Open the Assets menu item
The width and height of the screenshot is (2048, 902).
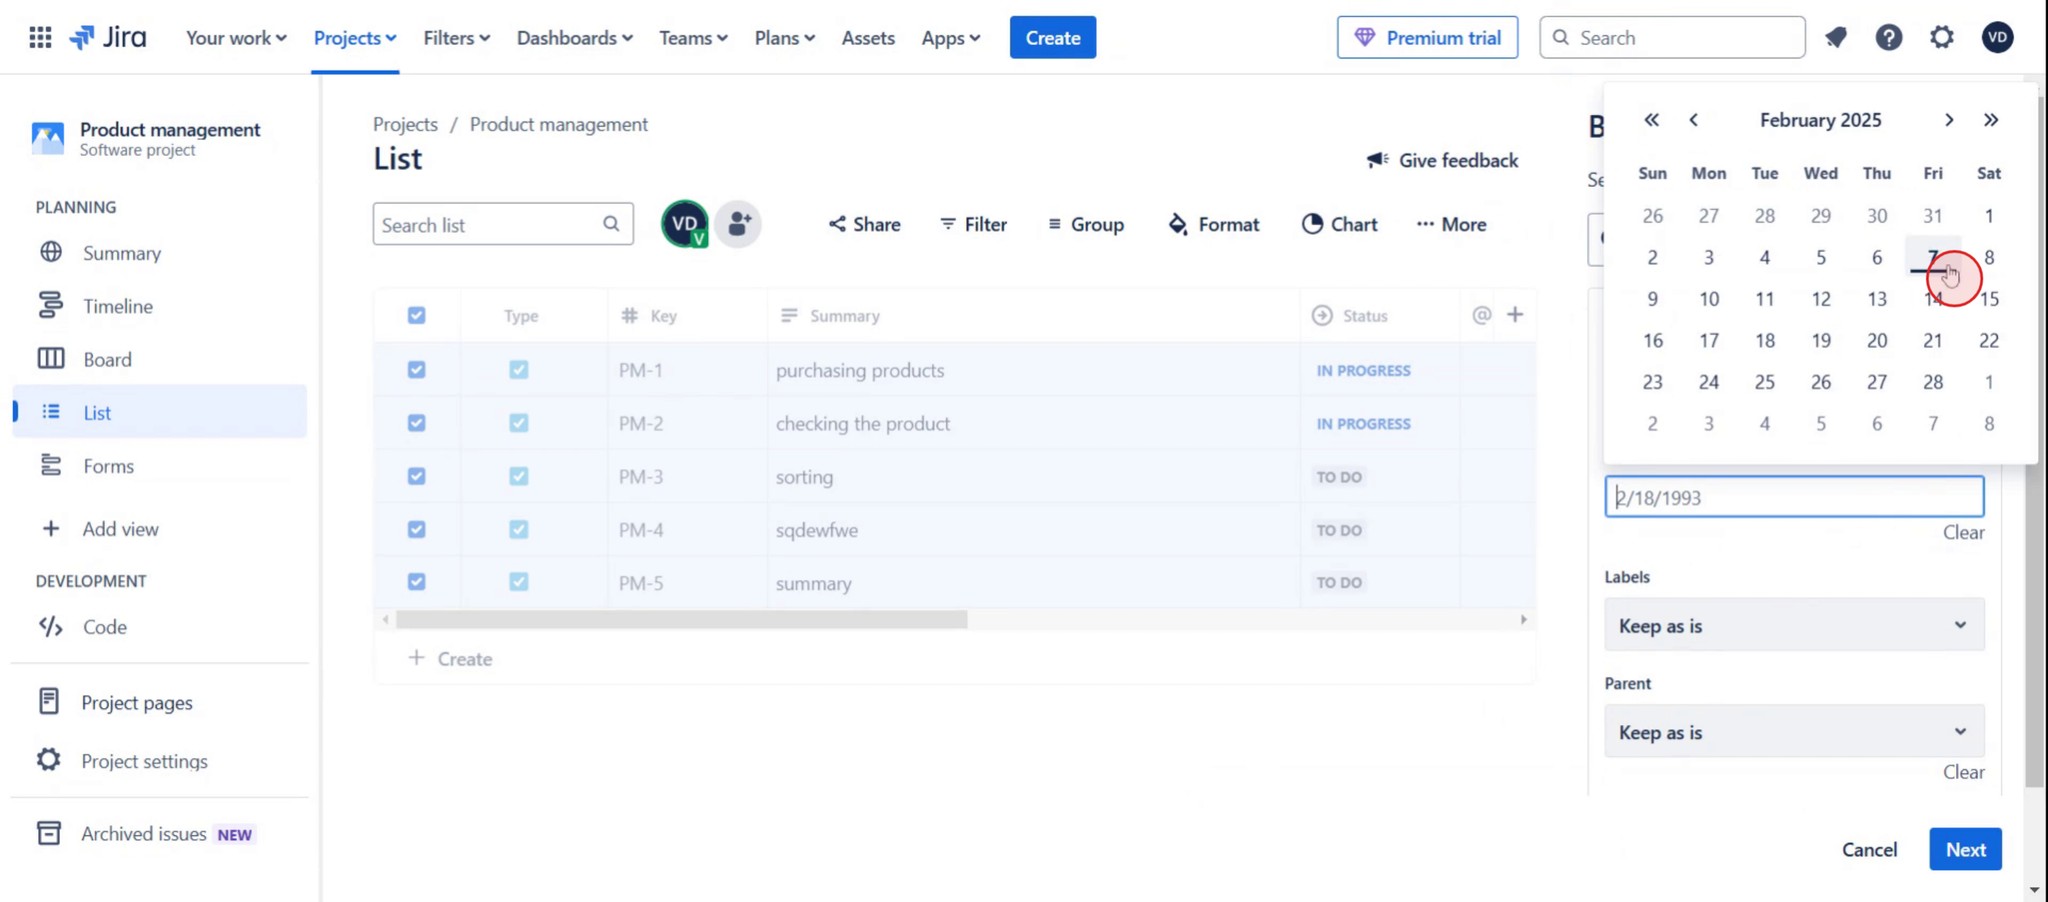[867, 37]
